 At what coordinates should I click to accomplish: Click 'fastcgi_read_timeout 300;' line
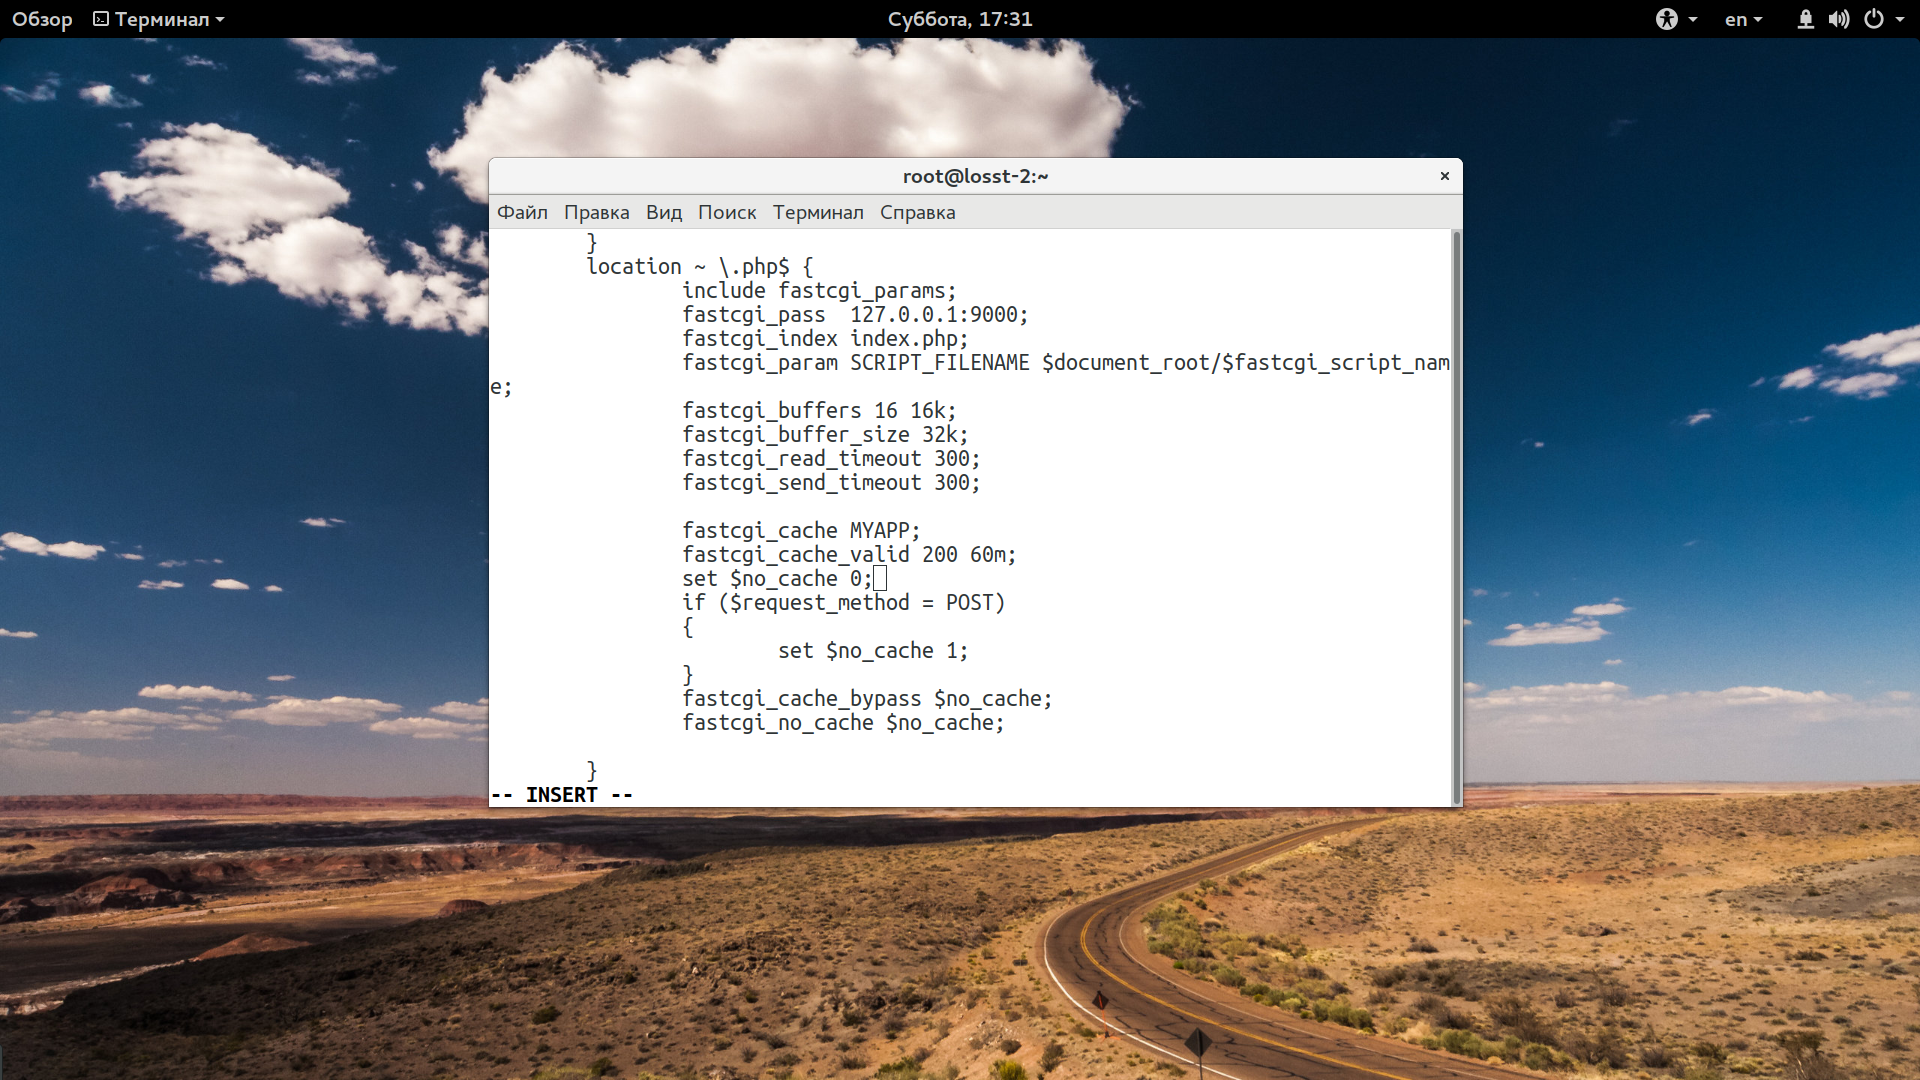(831, 459)
